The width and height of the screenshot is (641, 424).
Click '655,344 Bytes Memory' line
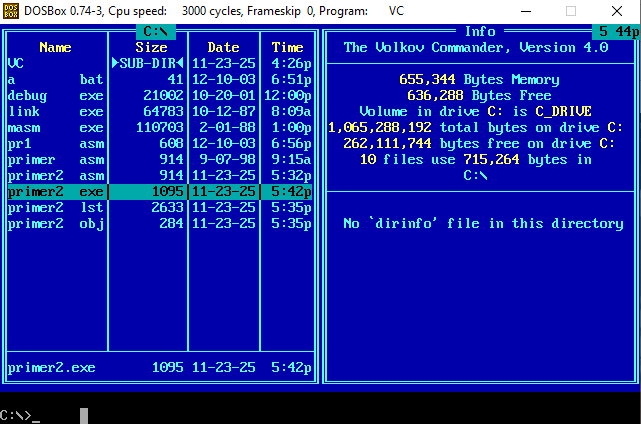click(x=479, y=79)
